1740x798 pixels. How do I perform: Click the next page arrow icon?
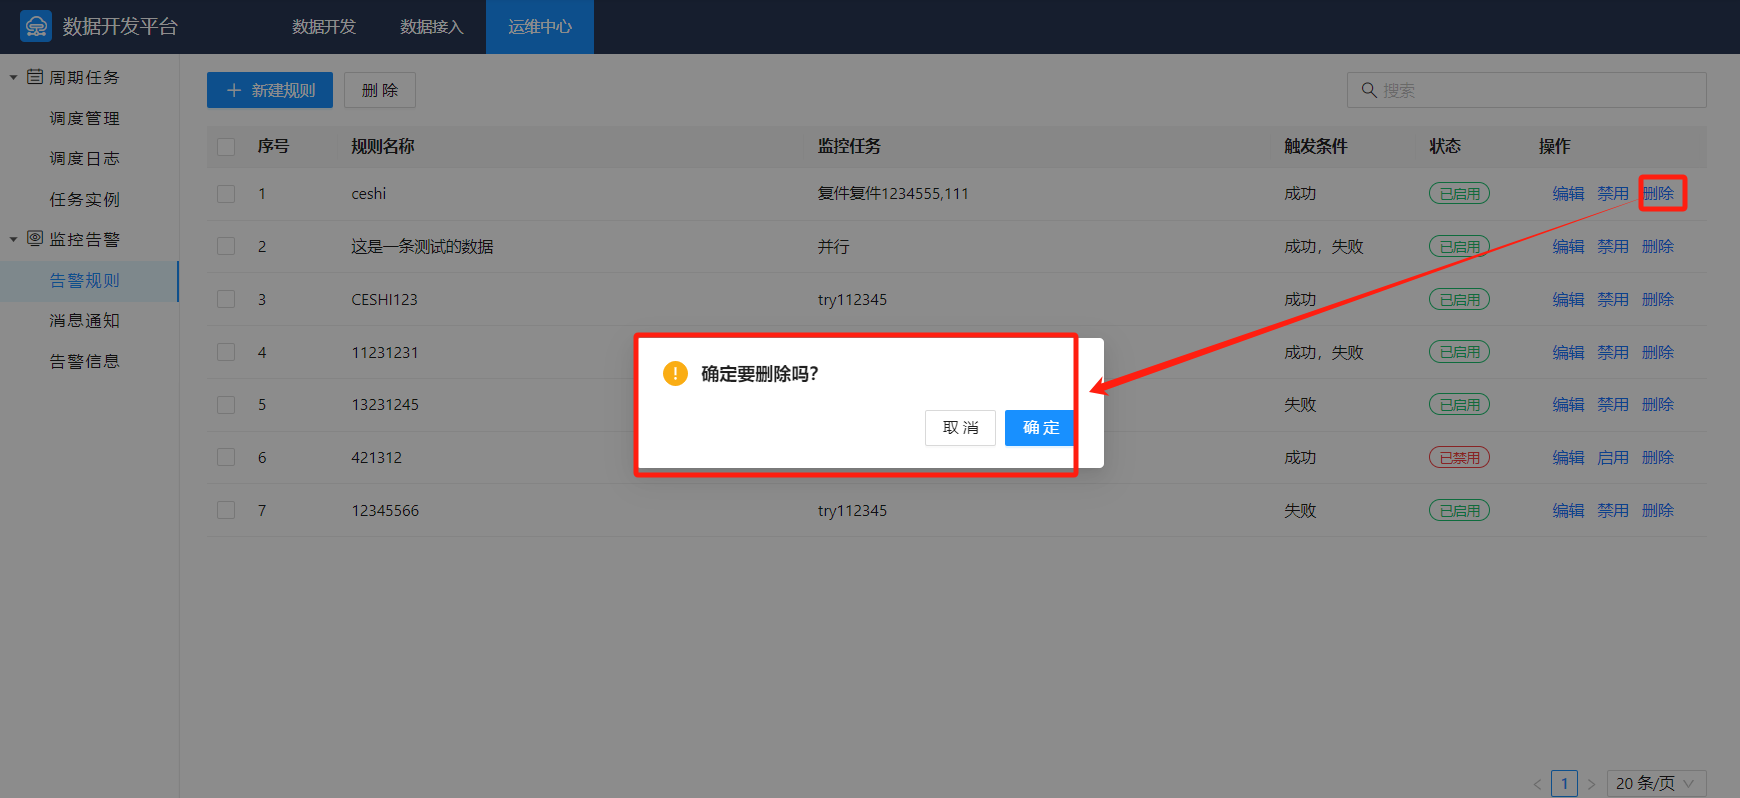coord(1591,784)
